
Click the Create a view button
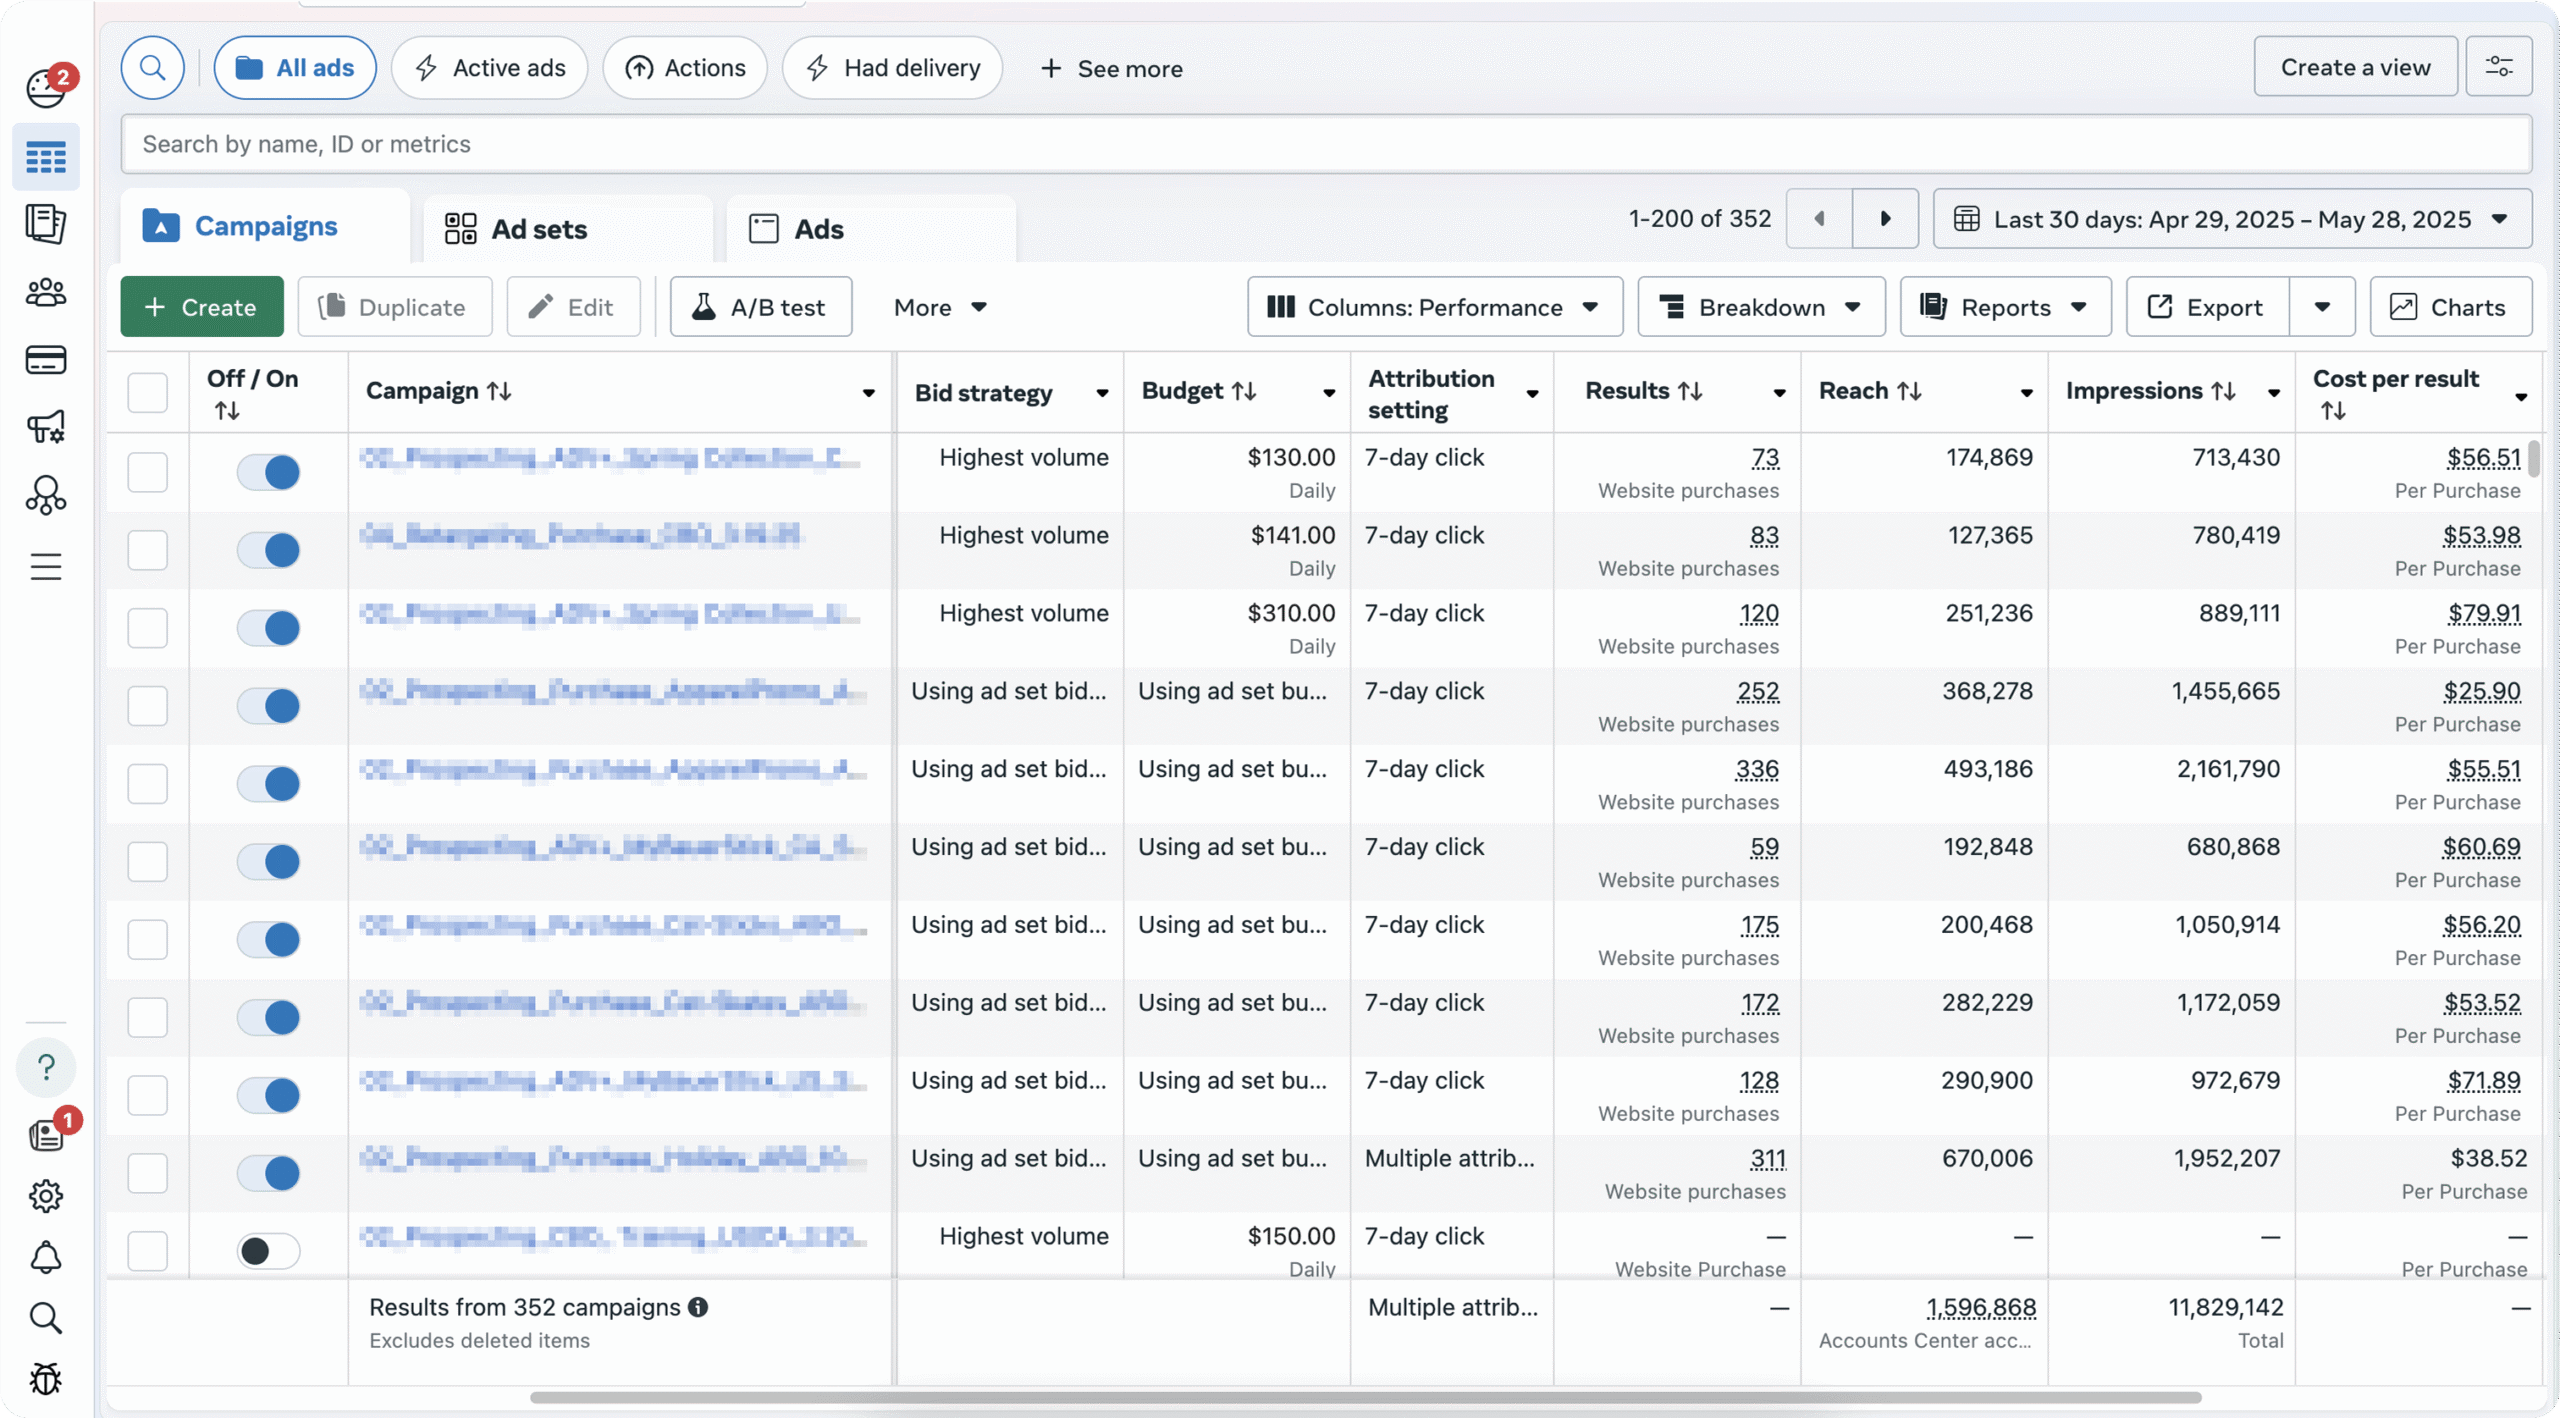click(2355, 67)
